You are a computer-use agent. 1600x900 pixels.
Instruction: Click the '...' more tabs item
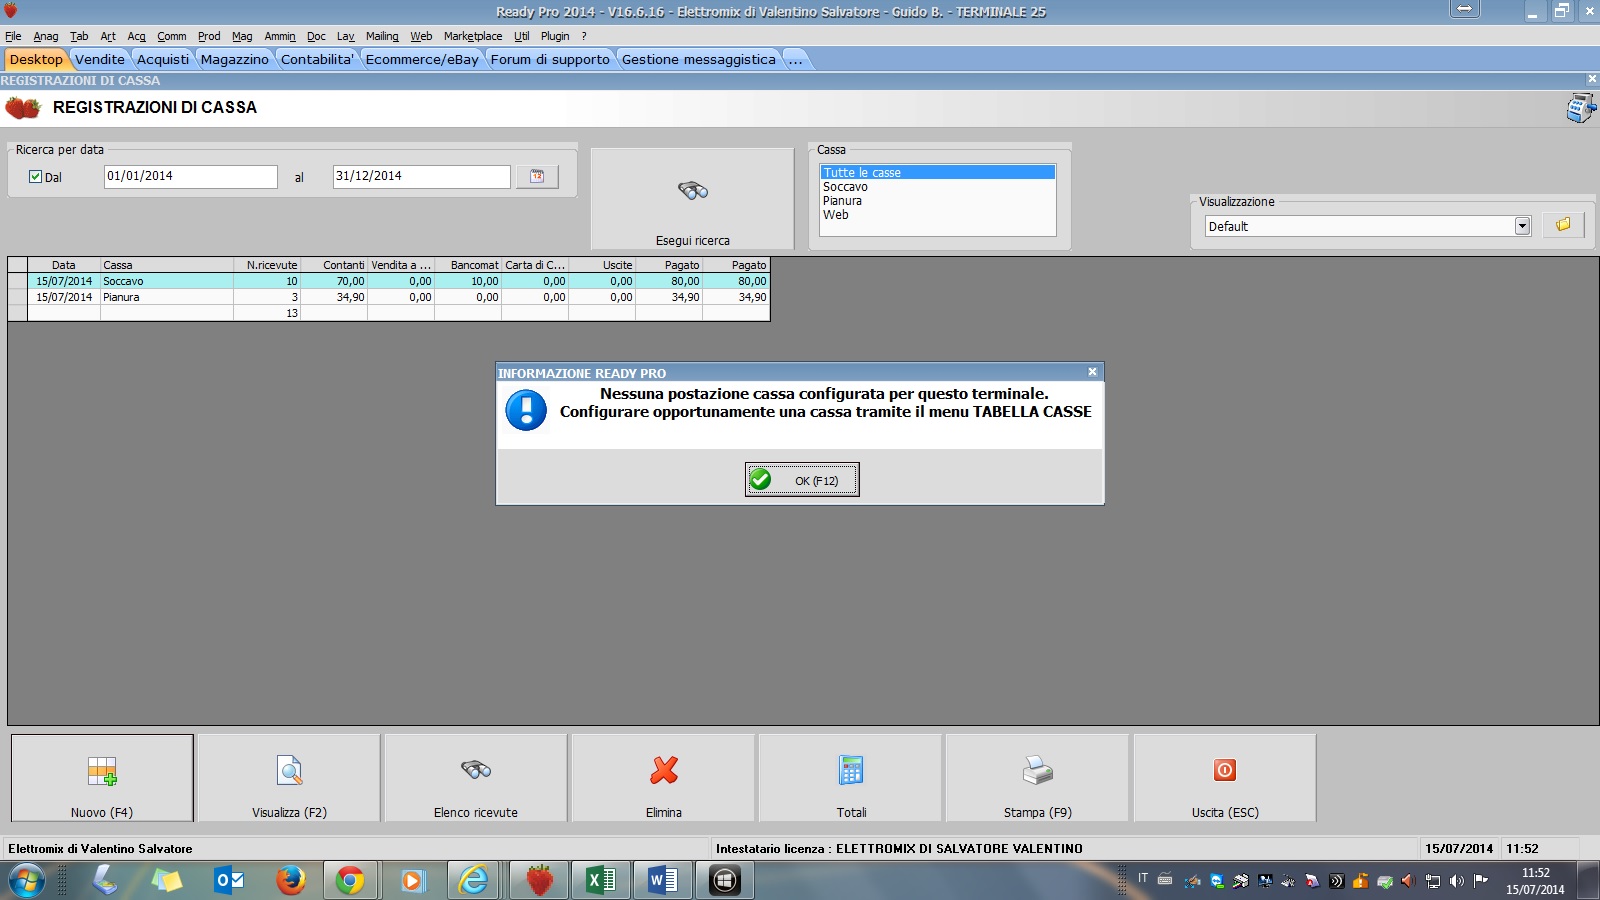(796, 59)
